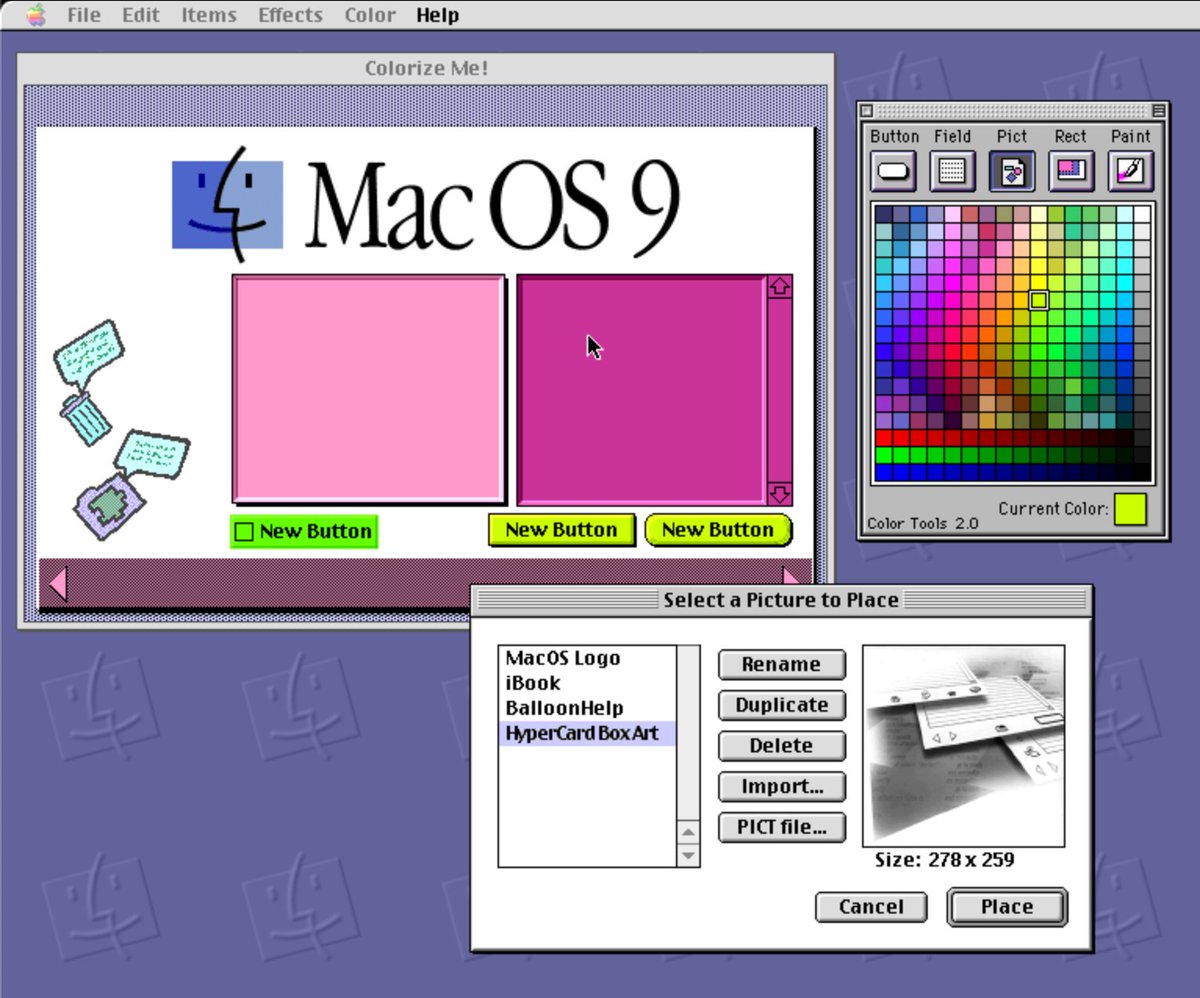The height and width of the screenshot is (998, 1200).
Task: Open the Help menu
Action: 437,15
